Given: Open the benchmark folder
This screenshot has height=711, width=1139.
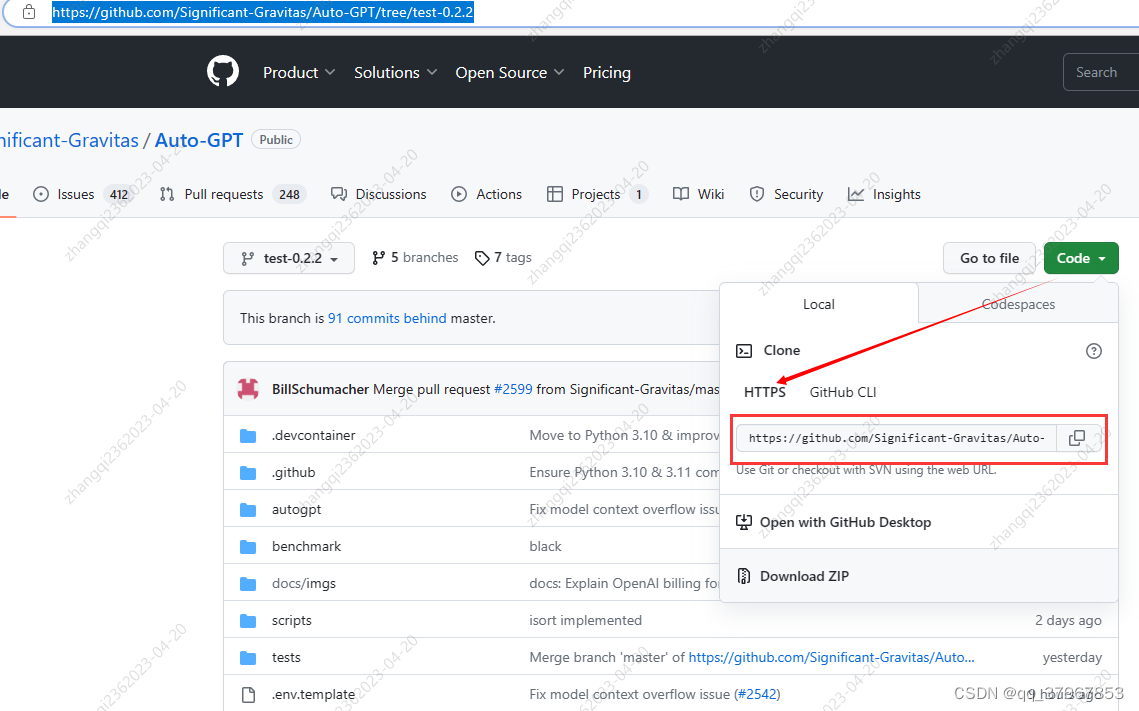Looking at the screenshot, I should click(x=307, y=546).
